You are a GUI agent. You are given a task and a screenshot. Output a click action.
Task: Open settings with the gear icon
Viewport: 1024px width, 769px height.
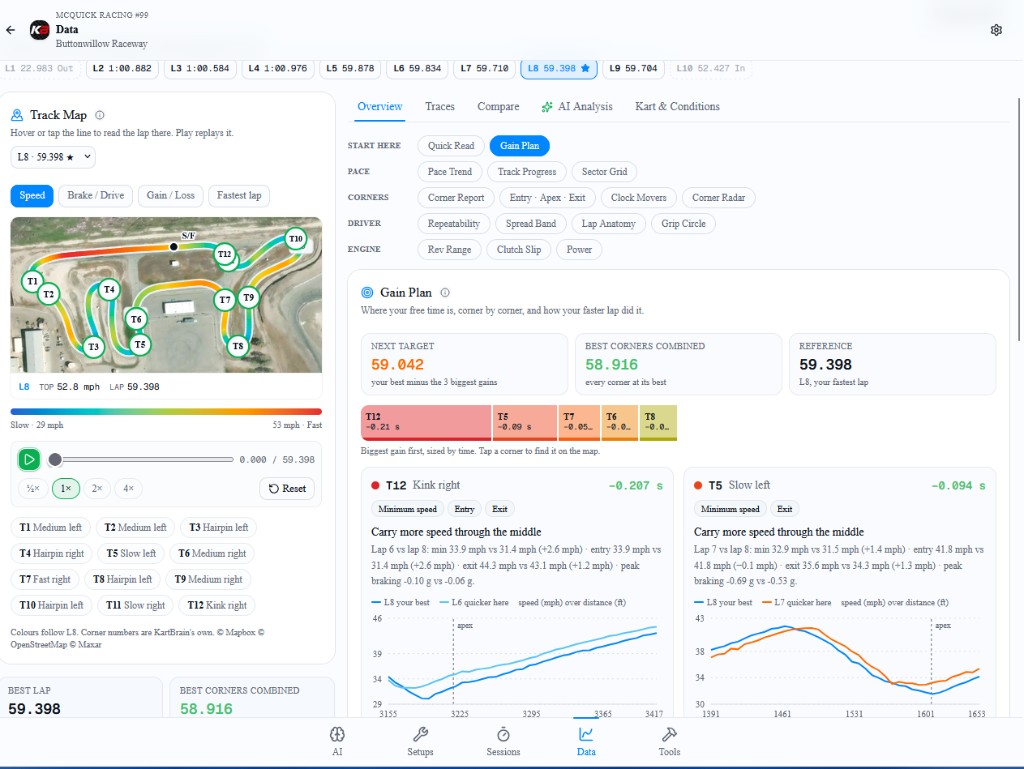tap(996, 30)
